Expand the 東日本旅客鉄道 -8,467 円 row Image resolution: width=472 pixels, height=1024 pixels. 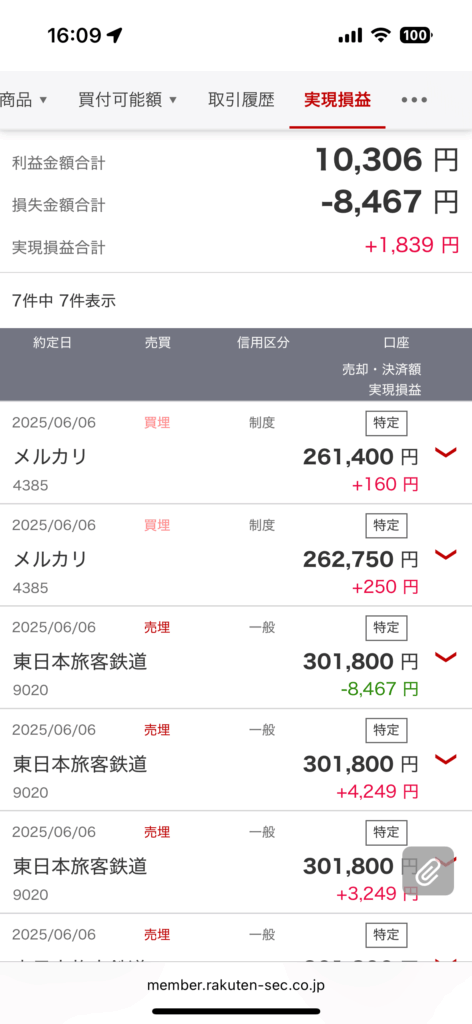point(445,657)
